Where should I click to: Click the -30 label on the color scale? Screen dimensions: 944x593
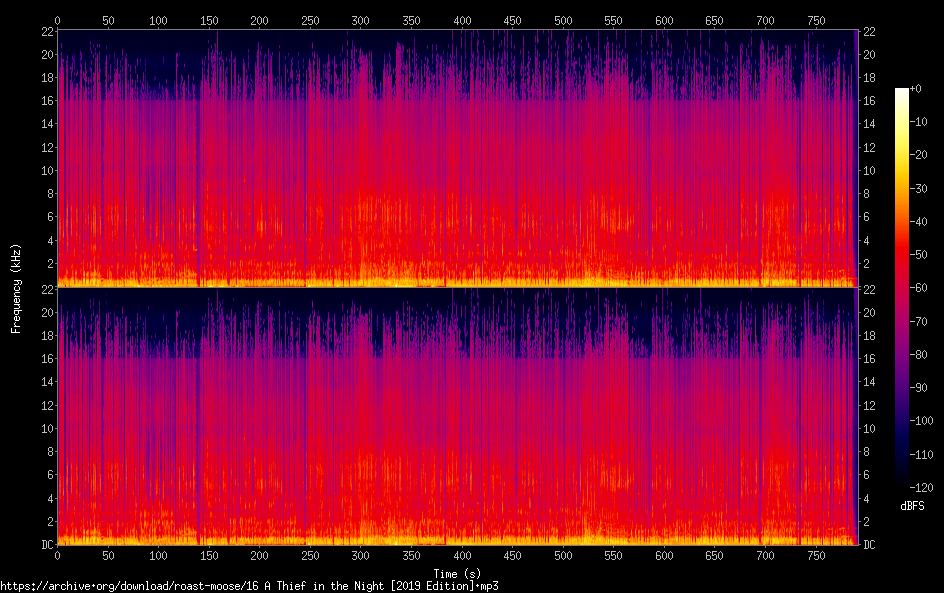(x=924, y=187)
